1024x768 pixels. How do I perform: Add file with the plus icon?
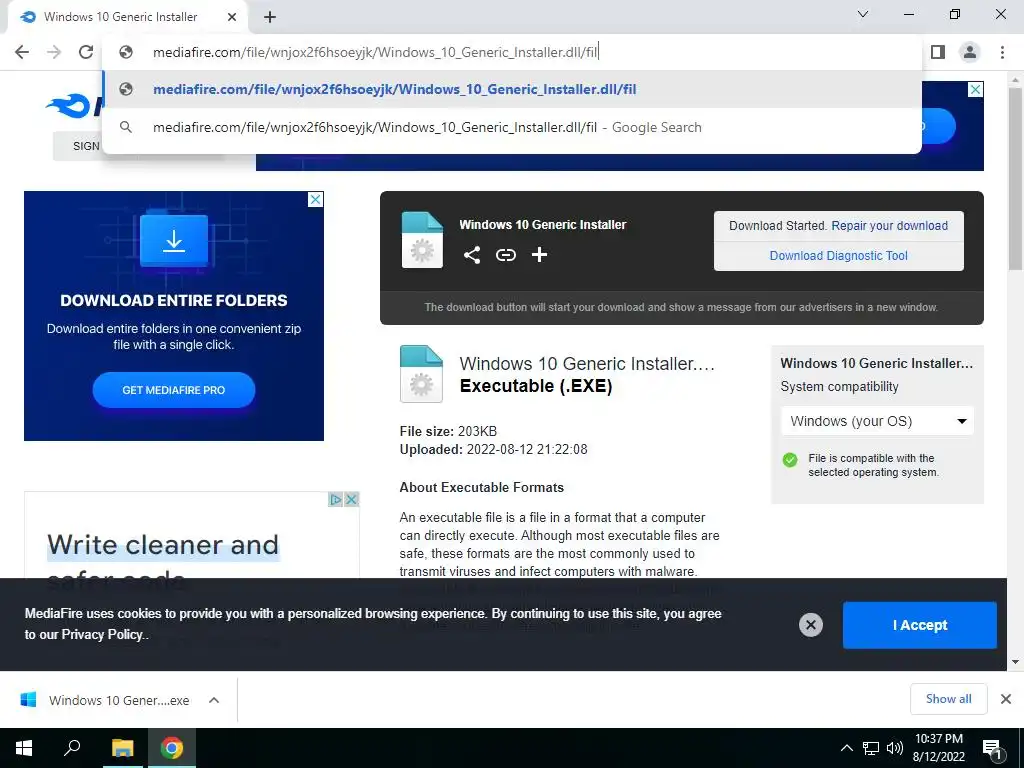539,255
